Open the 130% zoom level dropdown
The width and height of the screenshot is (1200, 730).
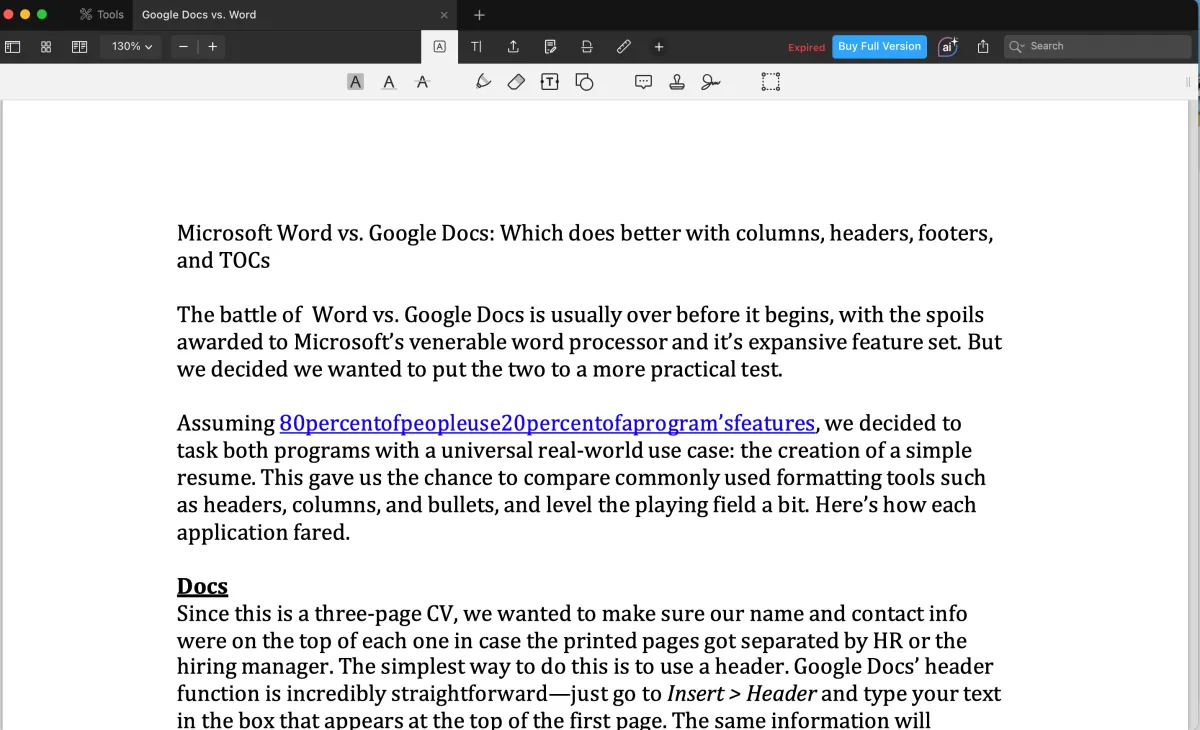point(132,47)
